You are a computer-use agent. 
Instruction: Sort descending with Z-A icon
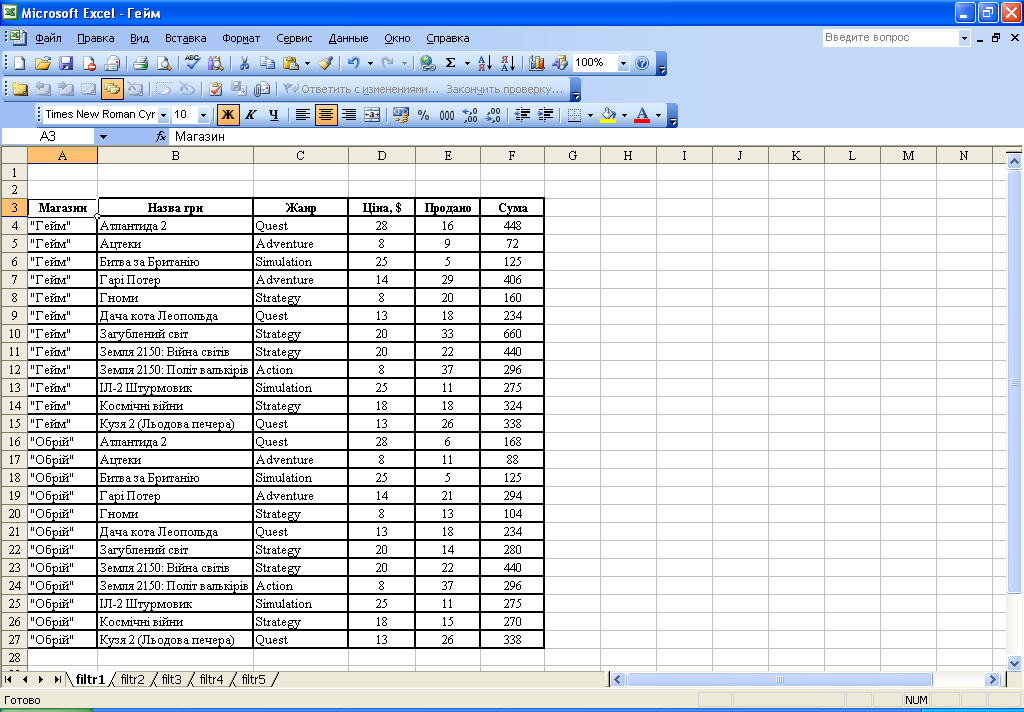click(x=508, y=63)
